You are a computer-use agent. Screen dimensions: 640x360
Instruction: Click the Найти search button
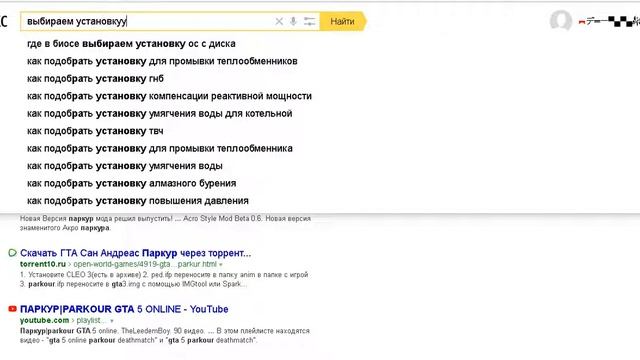tap(343, 21)
